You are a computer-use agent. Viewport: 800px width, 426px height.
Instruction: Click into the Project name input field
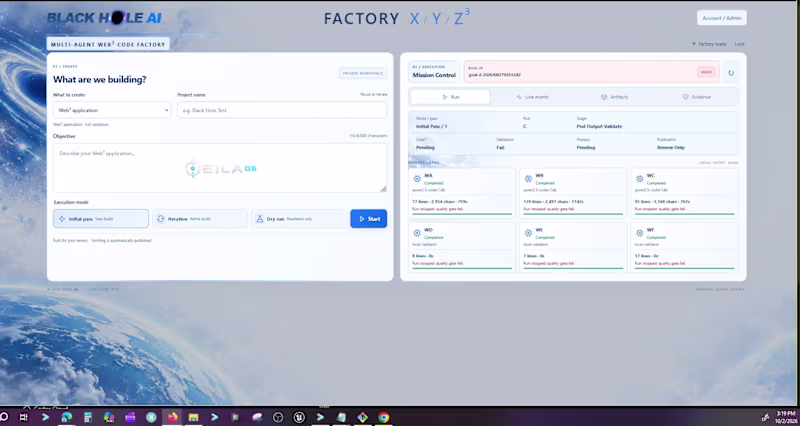coord(282,110)
